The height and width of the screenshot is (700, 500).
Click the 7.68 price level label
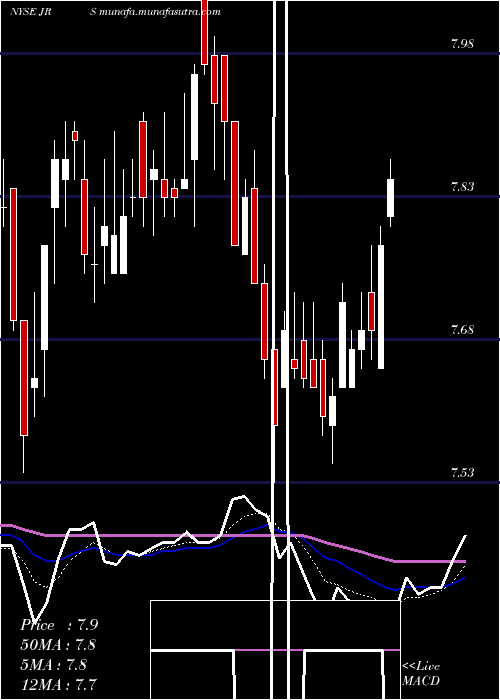tap(462, 330)
